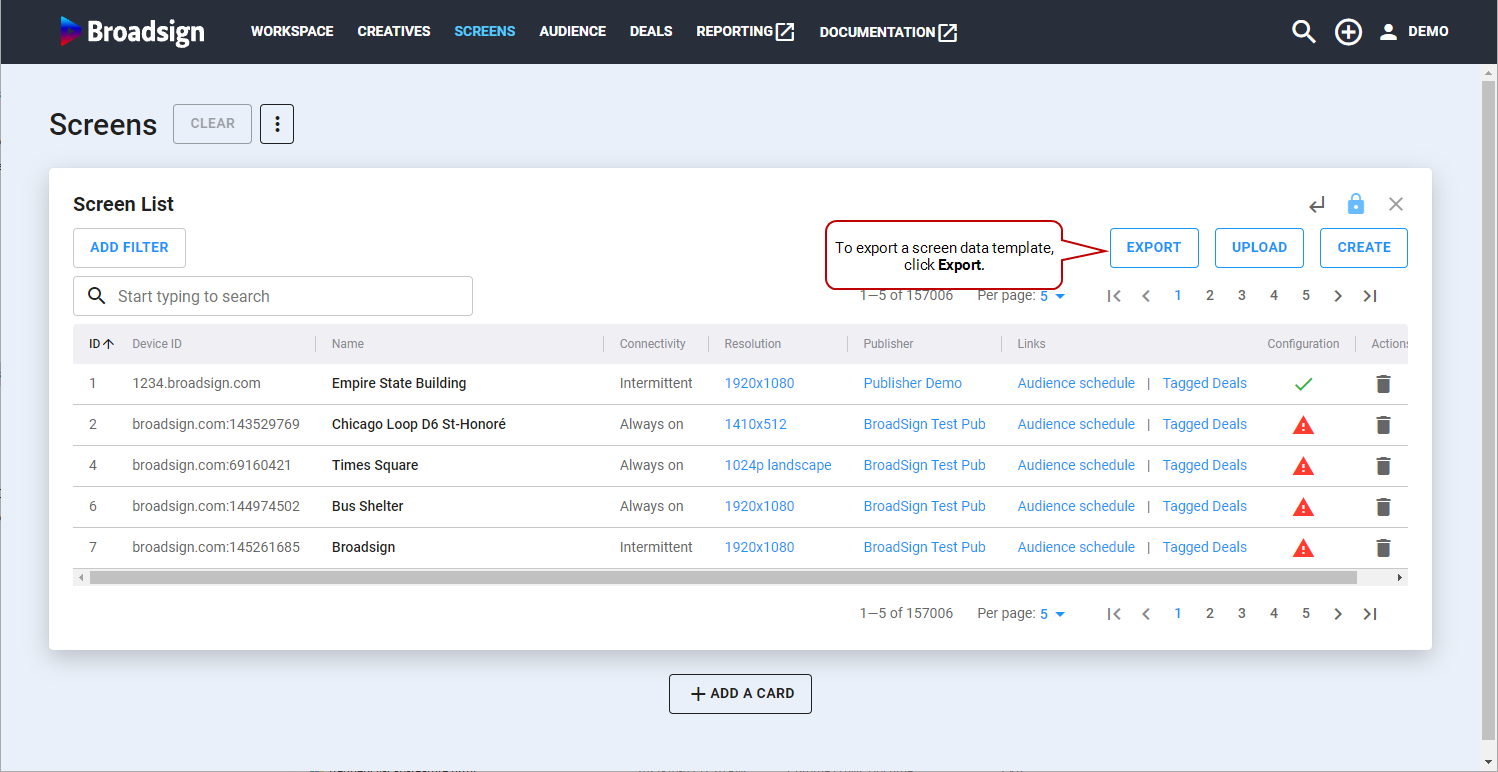Screen dimensions: 1498x772
Task: Open the three-dot menu beside Screens title
Action: click(277, 124)
